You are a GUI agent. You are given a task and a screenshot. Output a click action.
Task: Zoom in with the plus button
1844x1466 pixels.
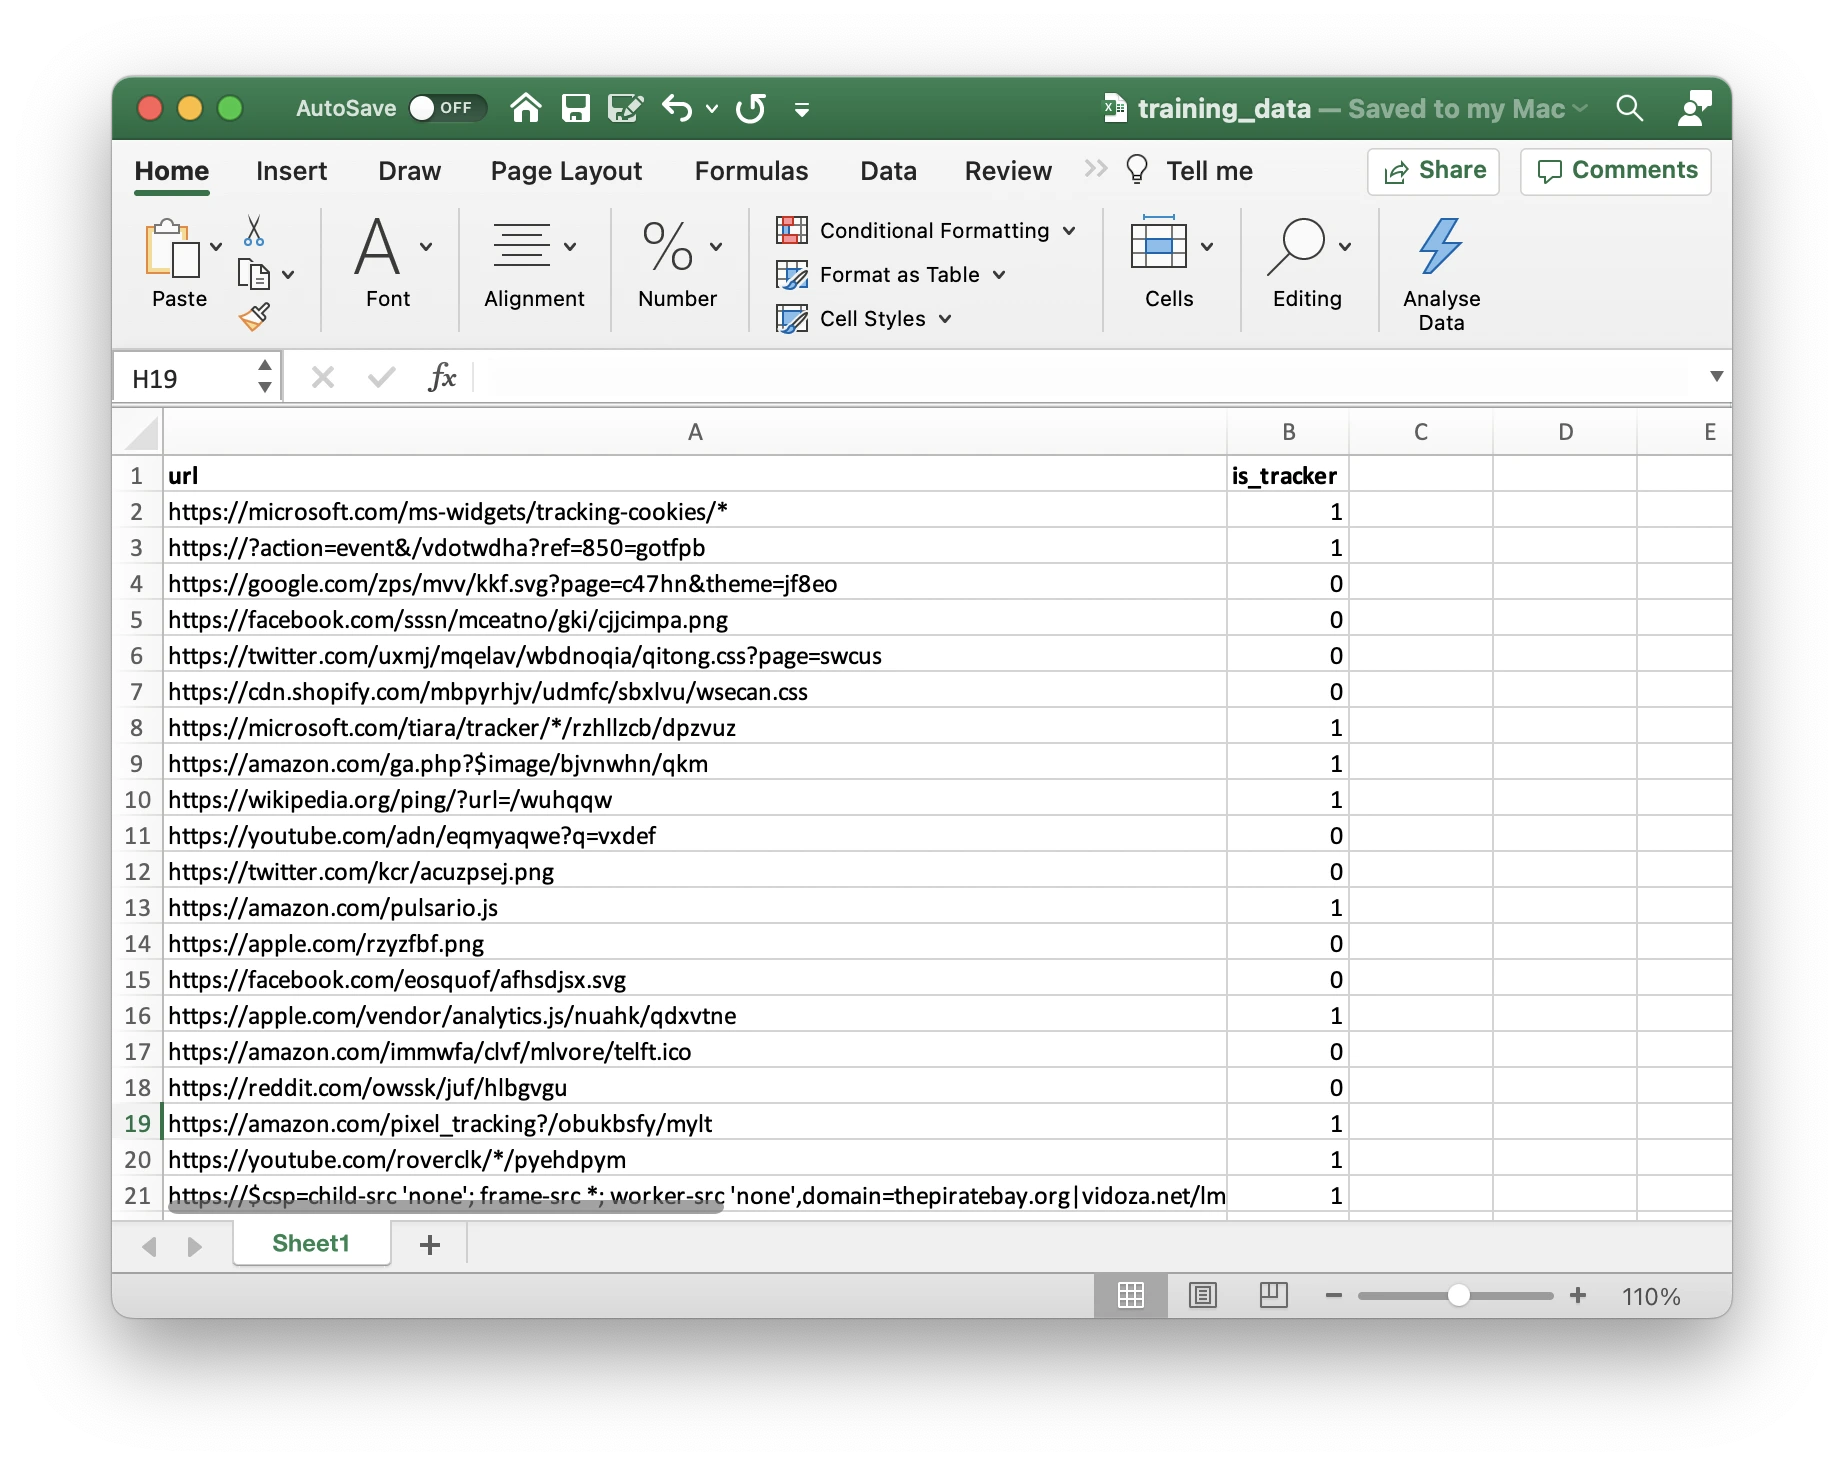pos(1578,1295)
